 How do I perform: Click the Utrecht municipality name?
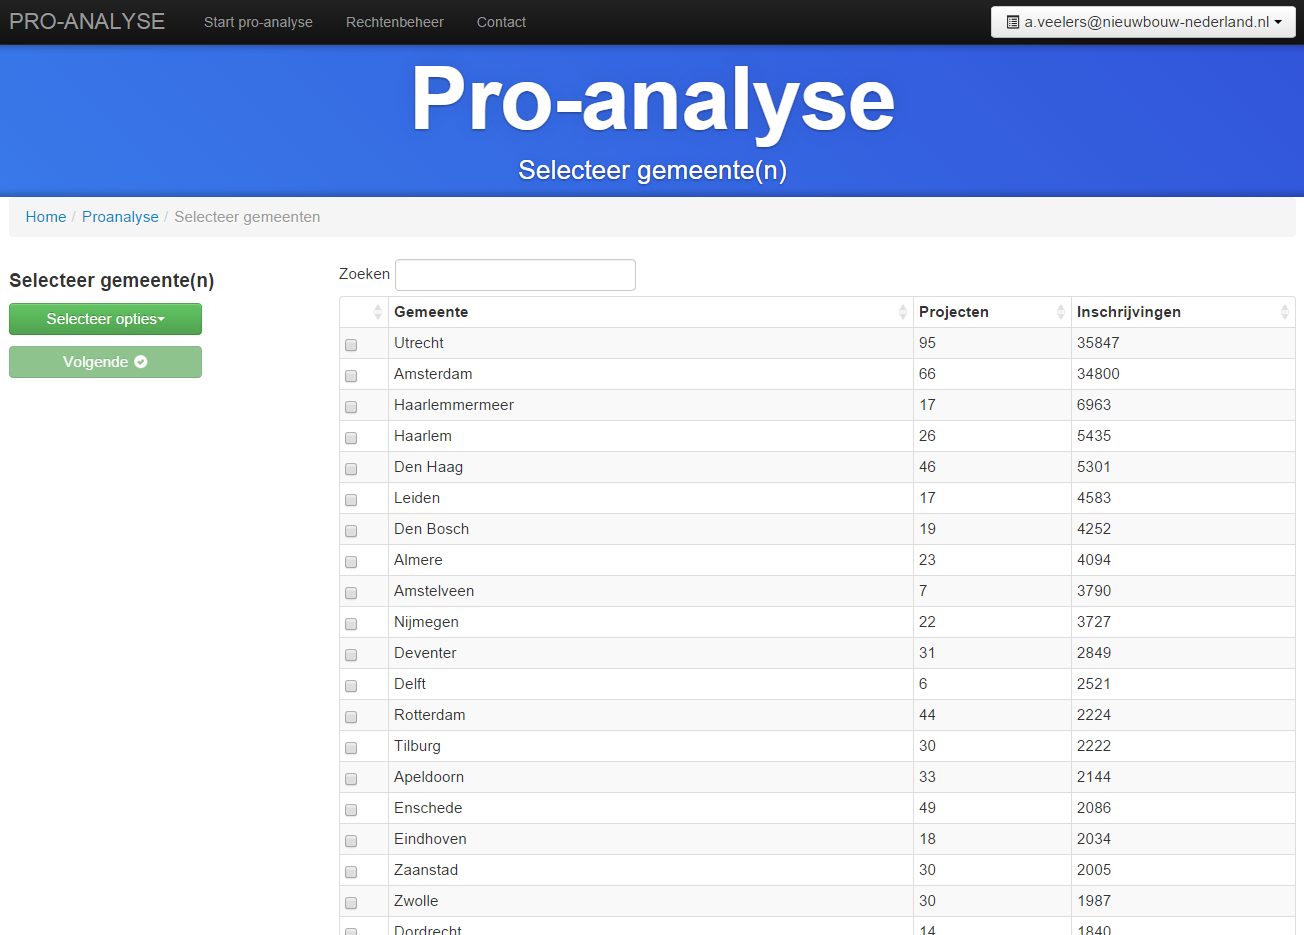tap(418, 343)
